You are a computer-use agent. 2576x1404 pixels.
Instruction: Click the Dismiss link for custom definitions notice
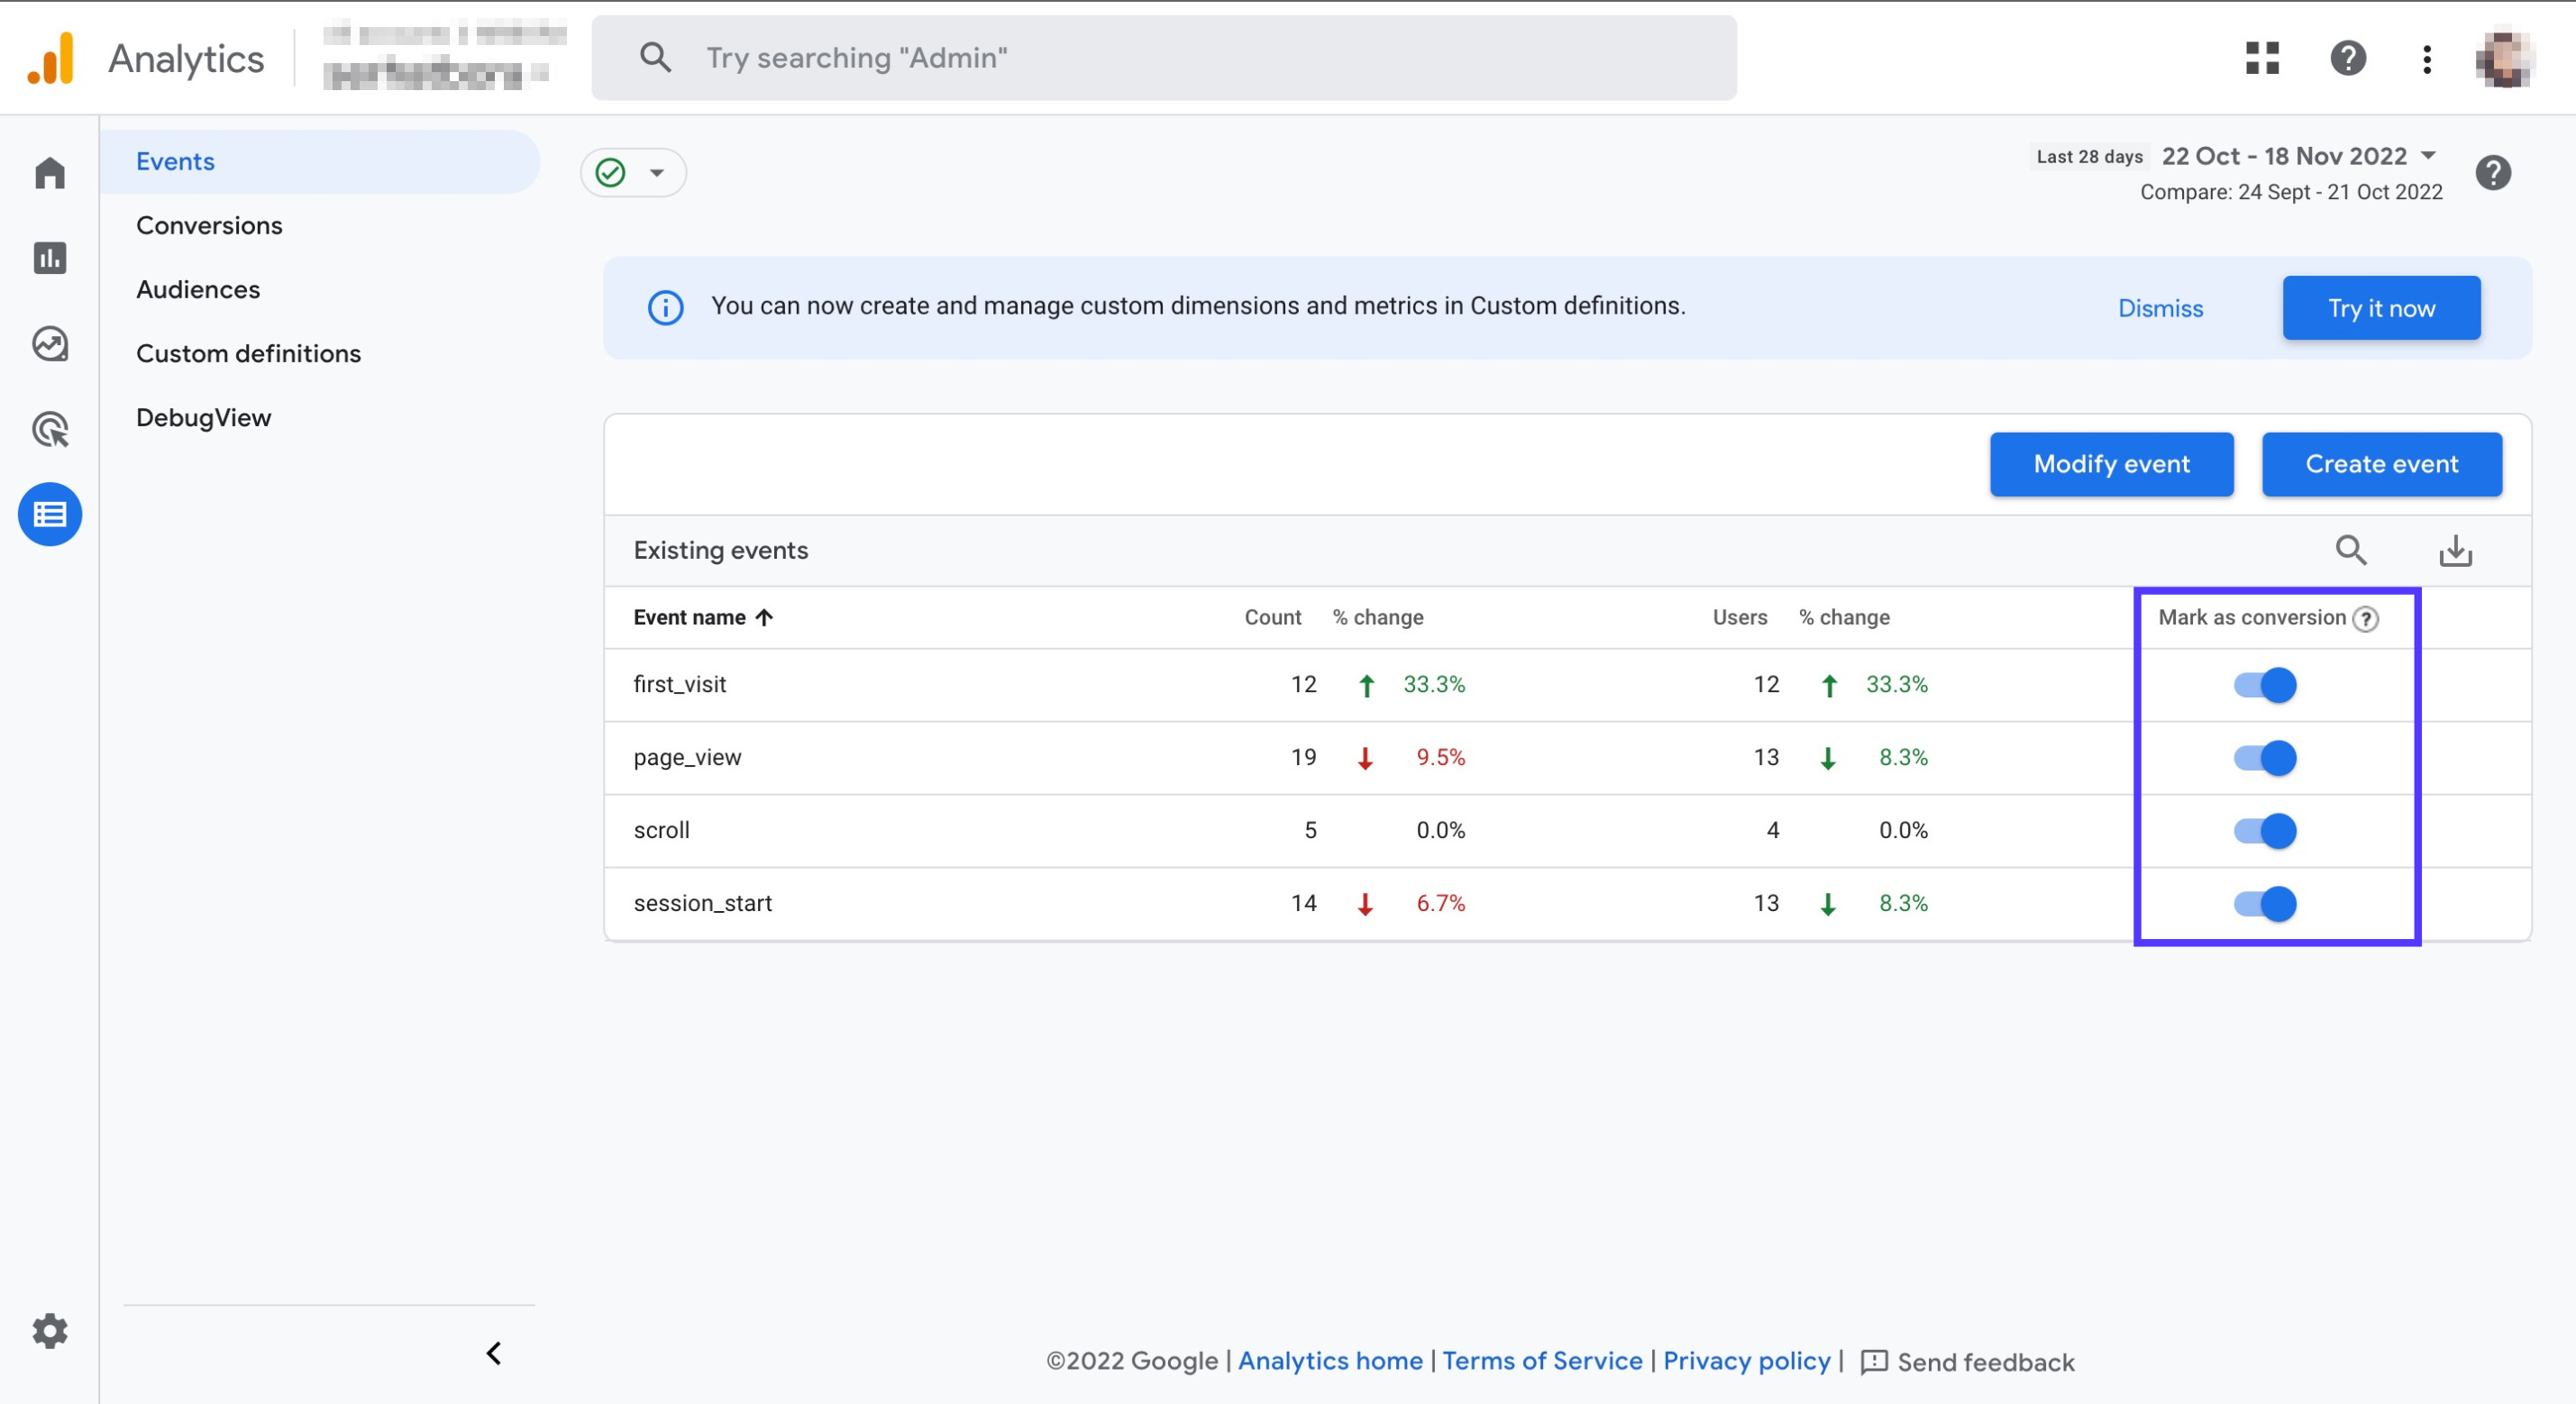coord(2161,308)
